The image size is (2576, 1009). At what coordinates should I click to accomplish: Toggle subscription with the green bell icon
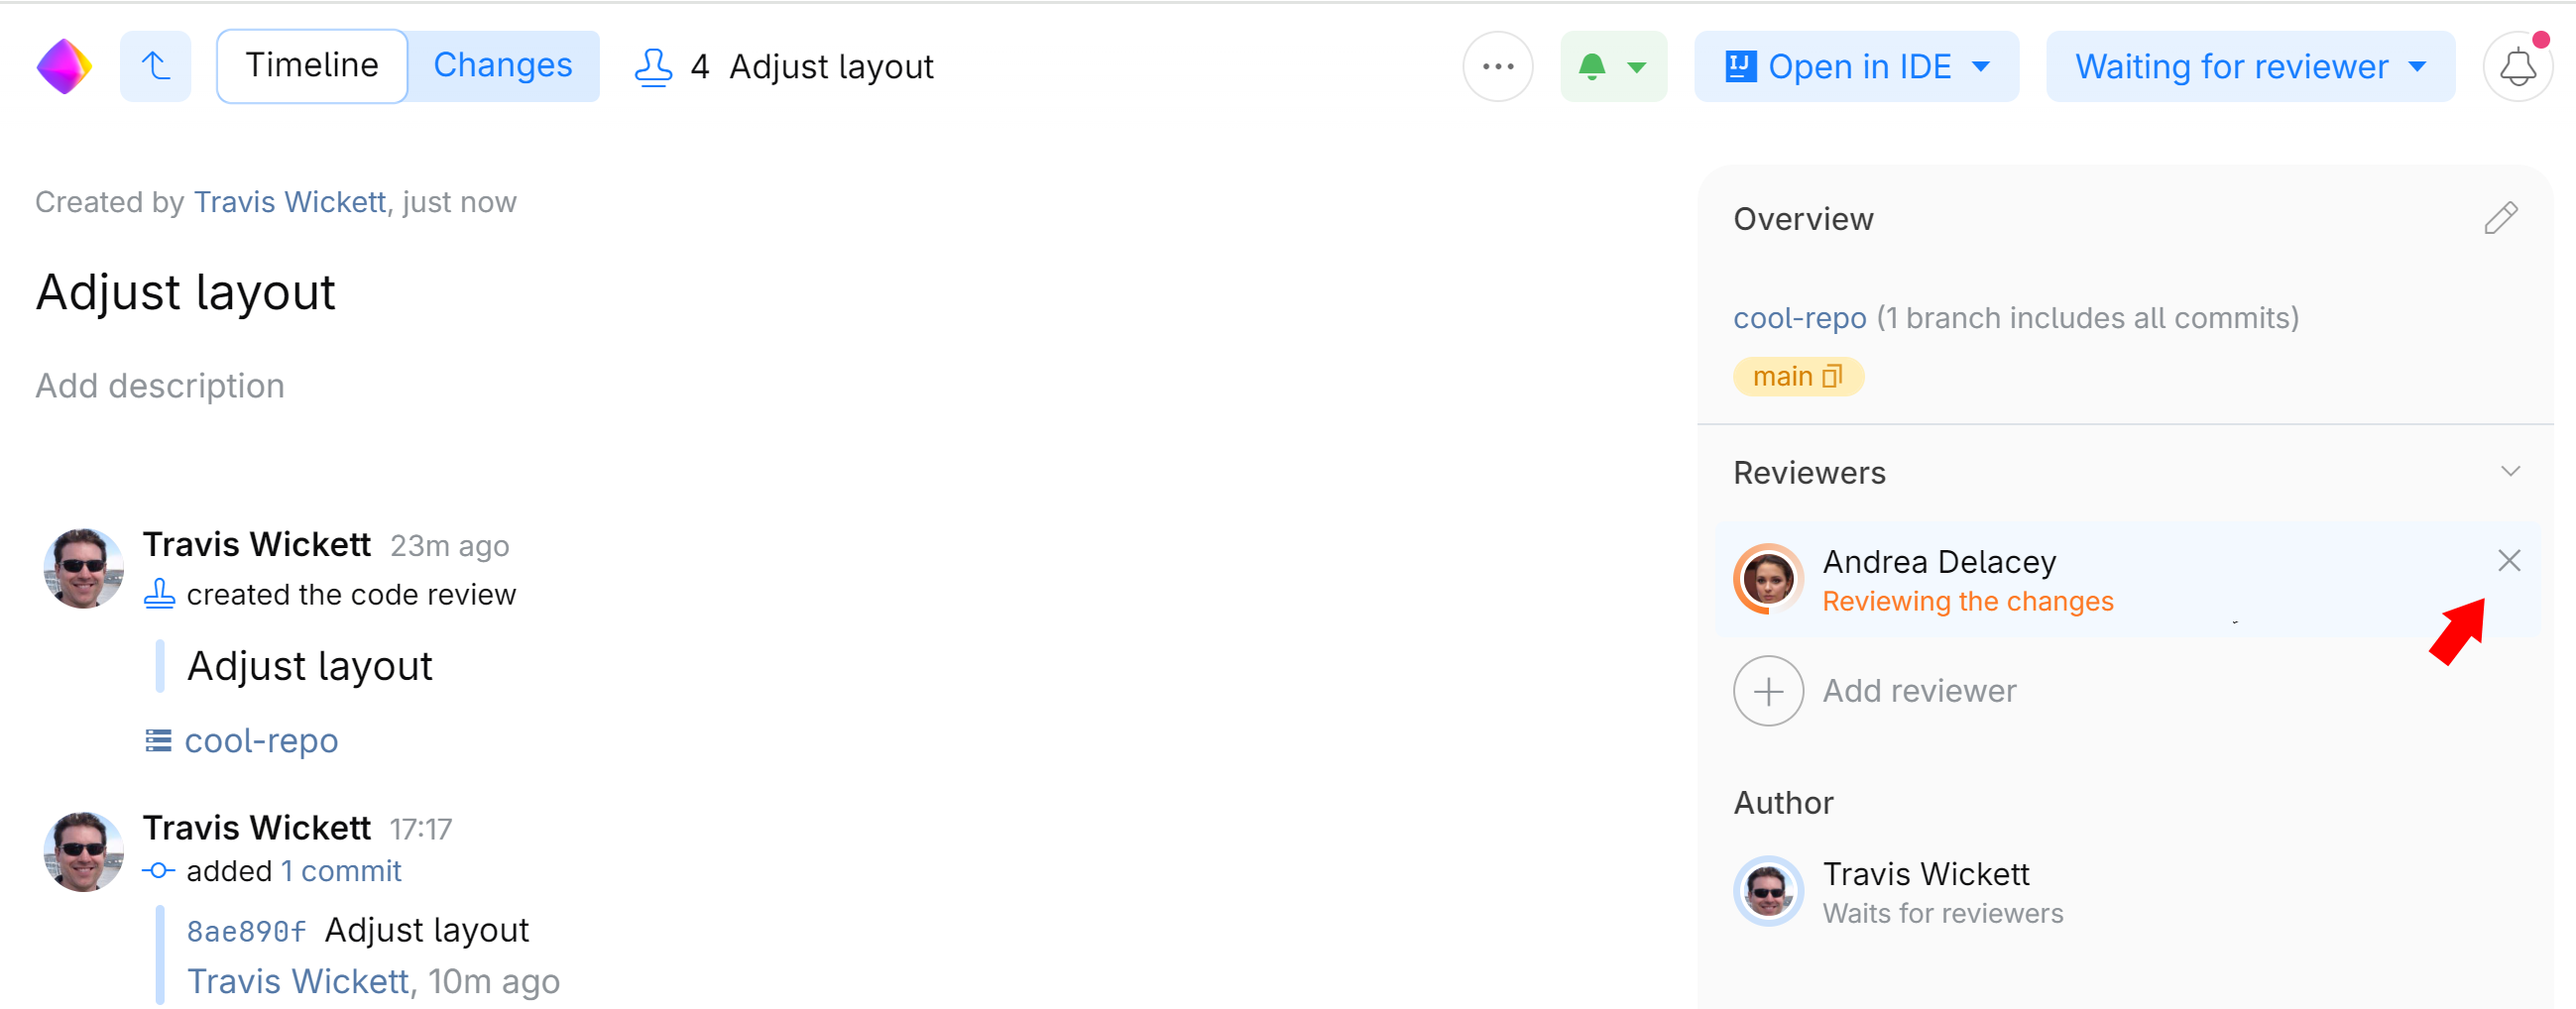pos(1592,66)
